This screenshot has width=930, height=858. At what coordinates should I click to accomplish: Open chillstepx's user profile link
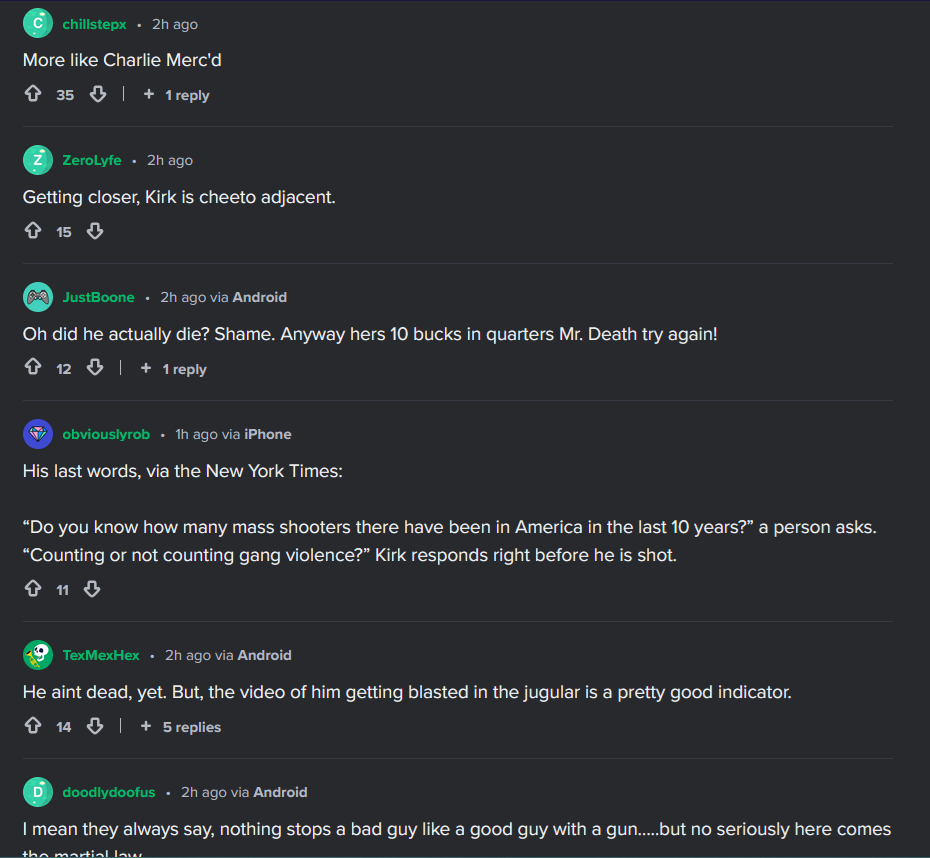point(94,24)
